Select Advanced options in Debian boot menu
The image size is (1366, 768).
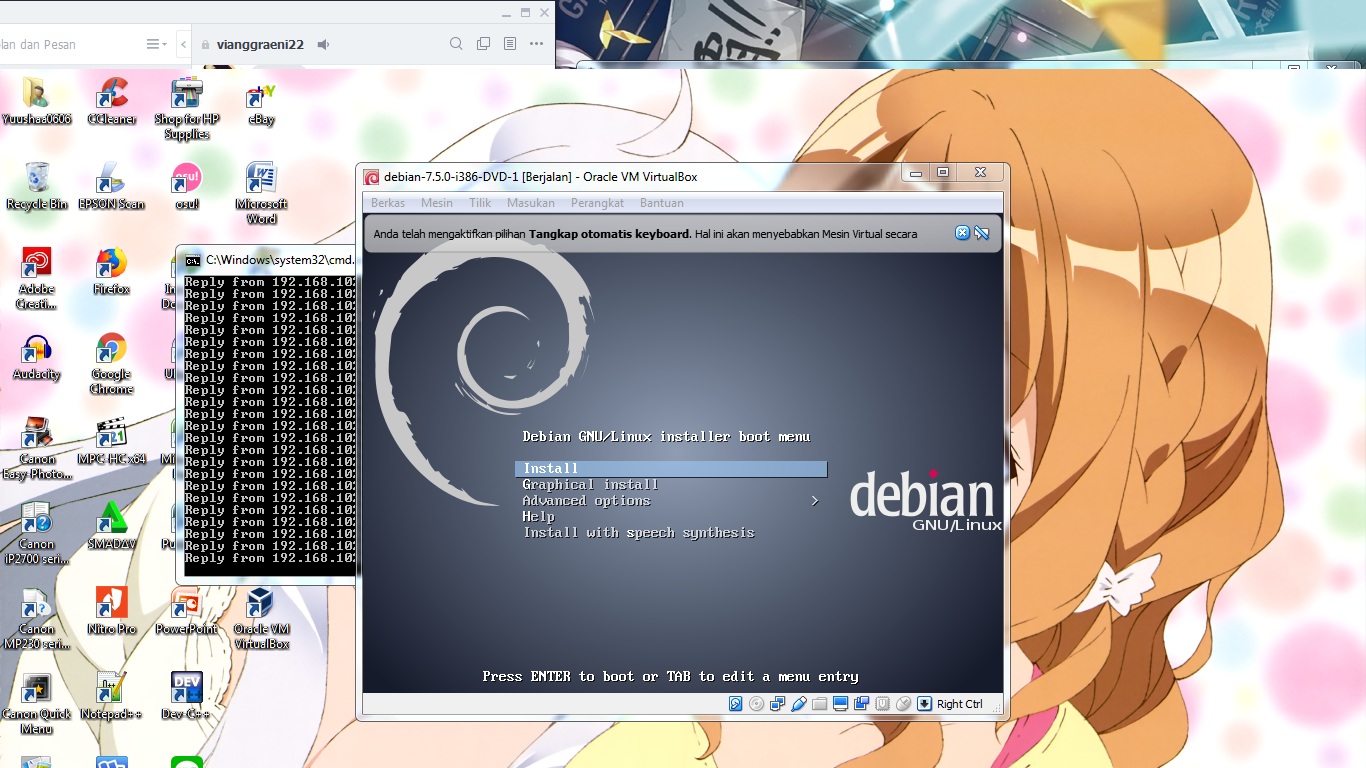tap(586, 501)
